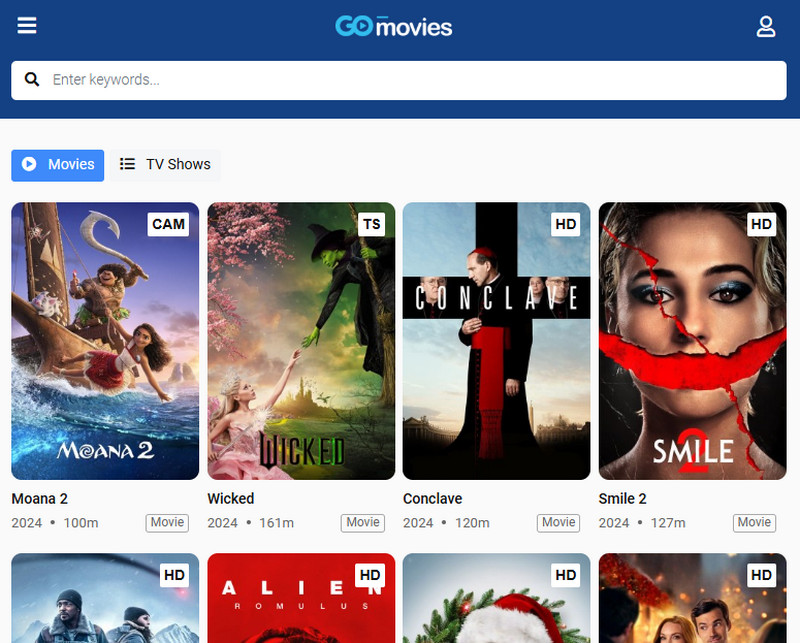Click the HD badge on Smile 2
Screen dimensions: 800x643
point(761,224)
